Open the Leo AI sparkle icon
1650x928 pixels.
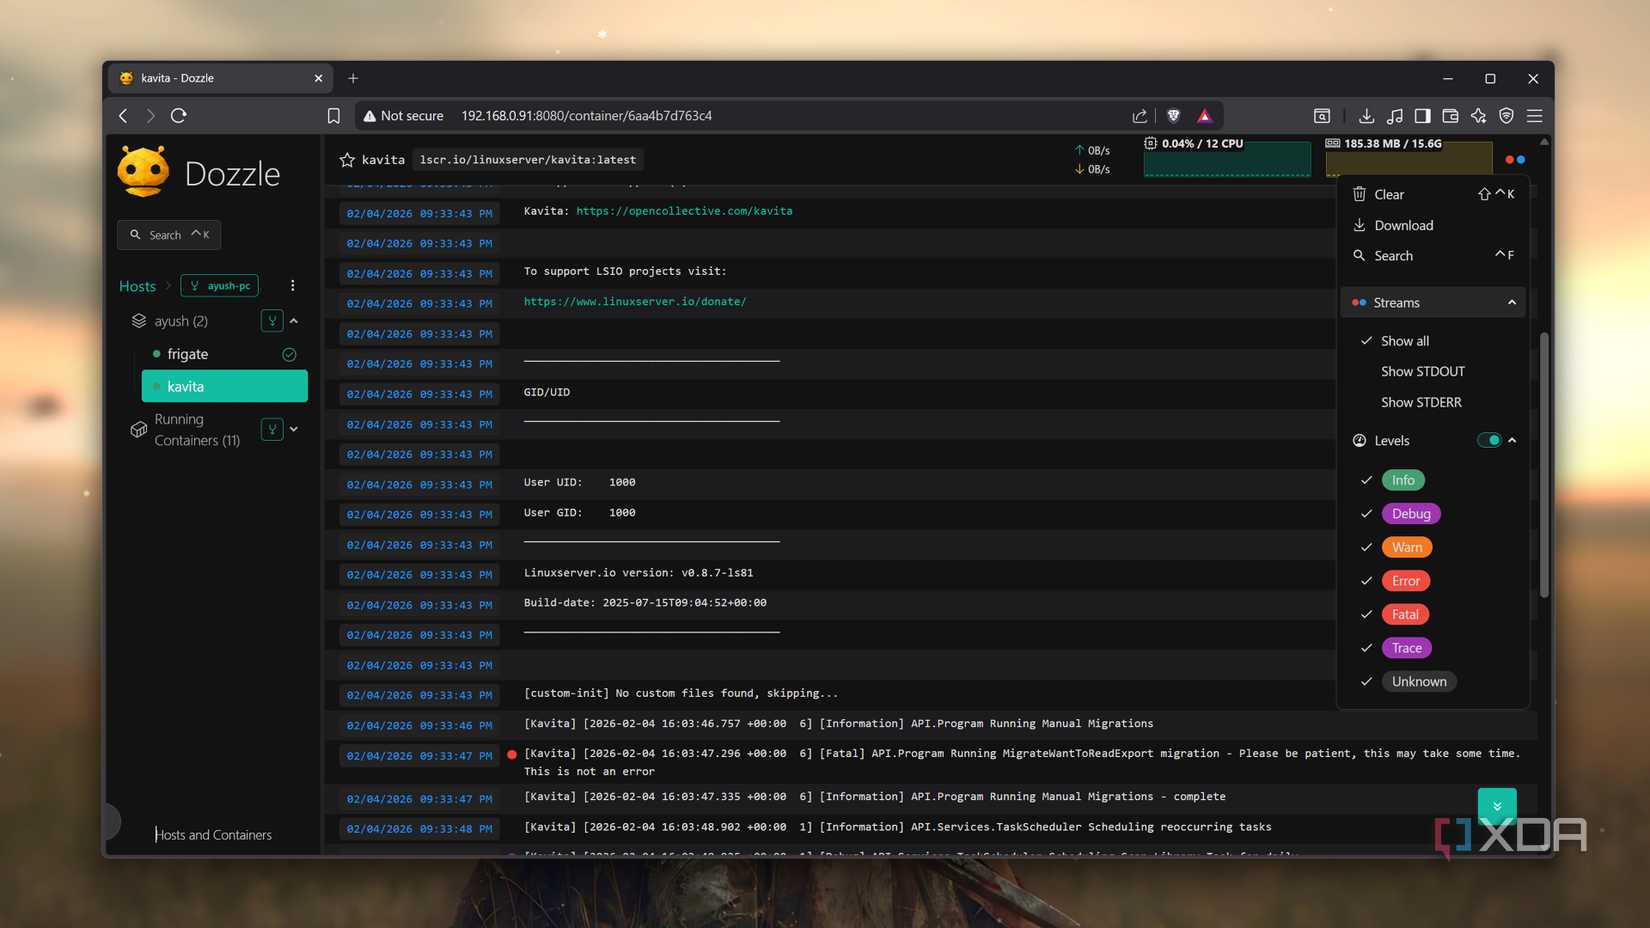click(1478, 116)
